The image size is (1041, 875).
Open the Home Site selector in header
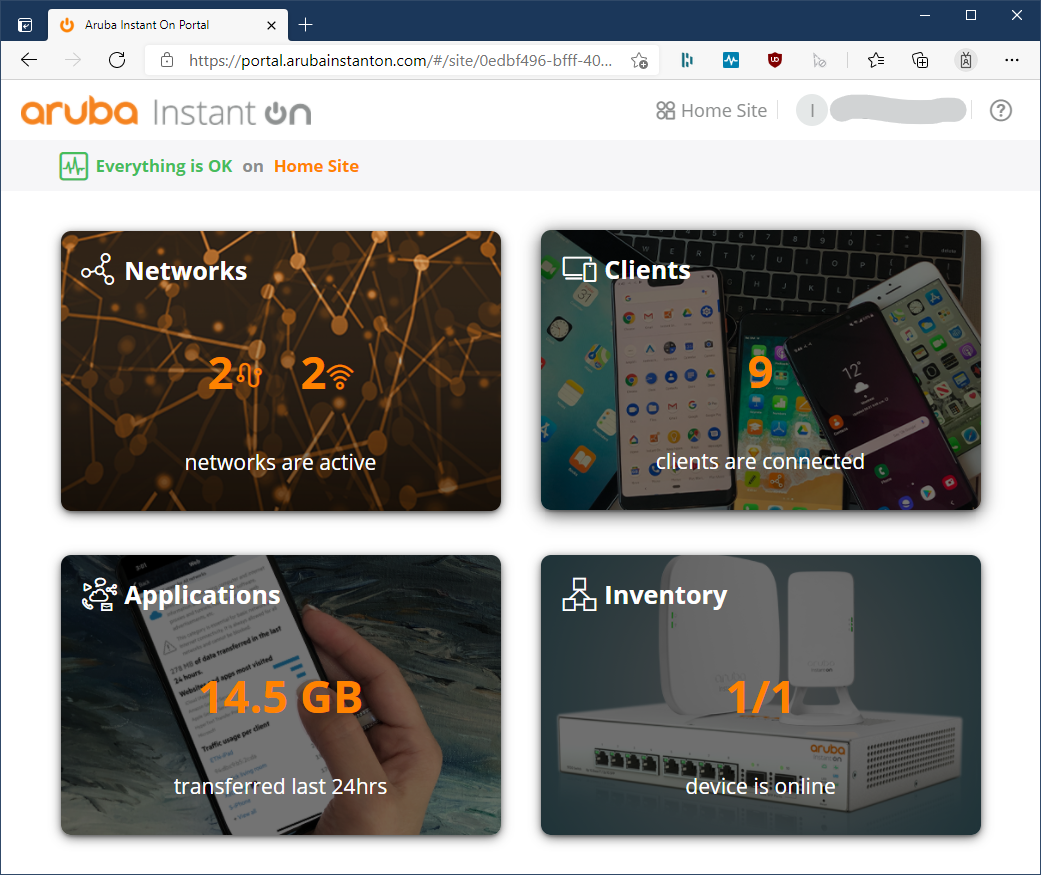[711, 110]
